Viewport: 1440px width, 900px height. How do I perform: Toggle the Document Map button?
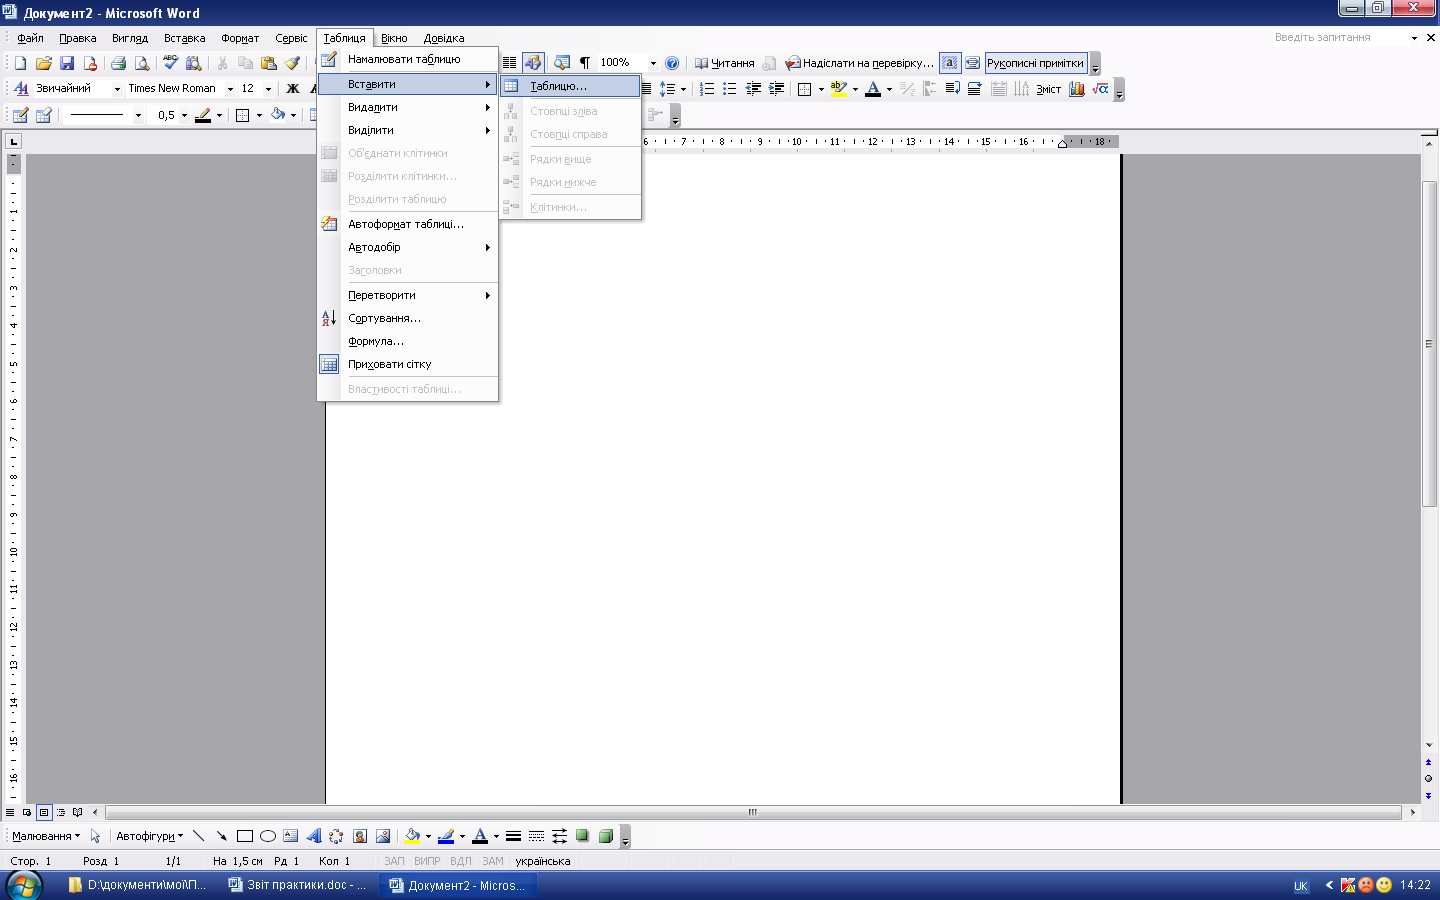562,63
